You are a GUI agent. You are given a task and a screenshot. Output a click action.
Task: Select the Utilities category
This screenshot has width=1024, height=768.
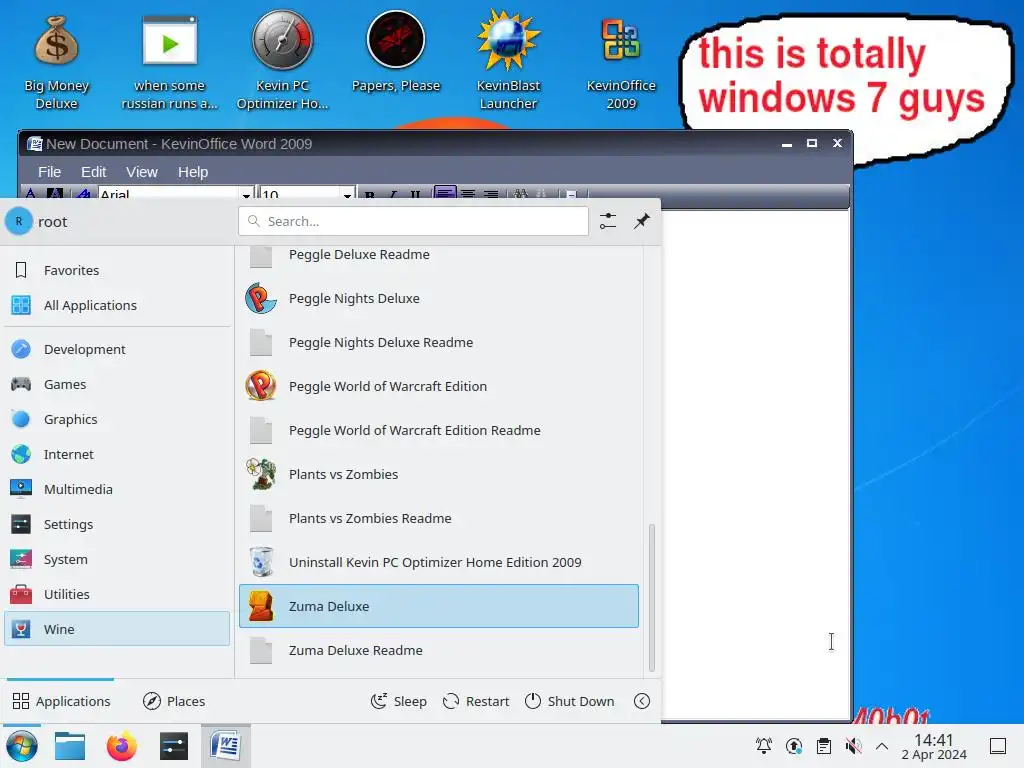(x=117, y=594)
